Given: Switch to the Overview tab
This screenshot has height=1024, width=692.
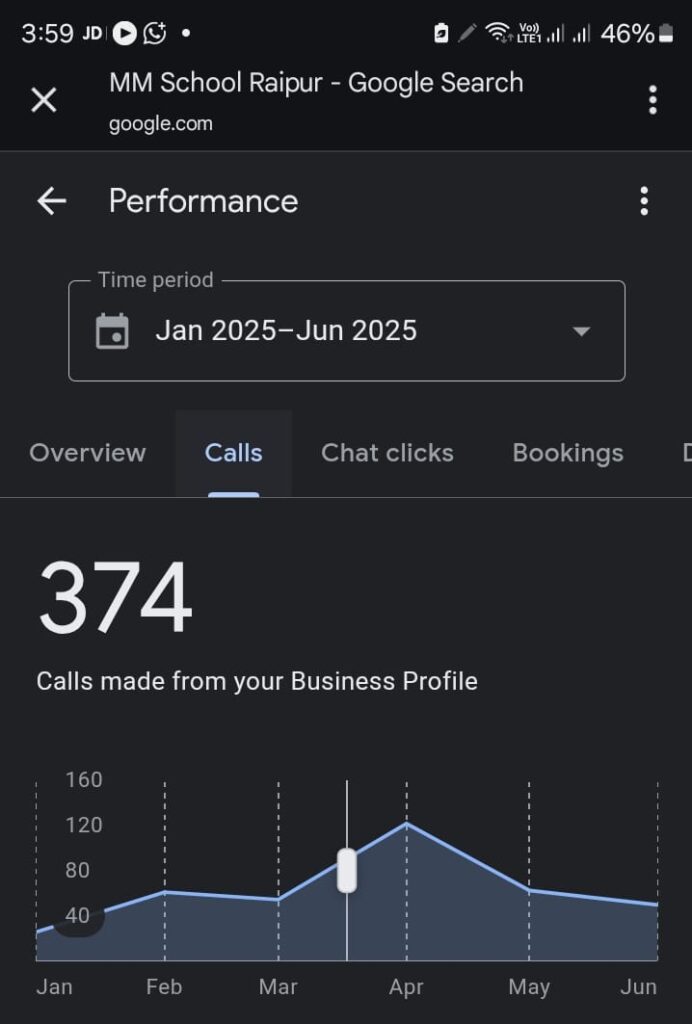Looking at the screenshot, I should (x=88, y=453).
